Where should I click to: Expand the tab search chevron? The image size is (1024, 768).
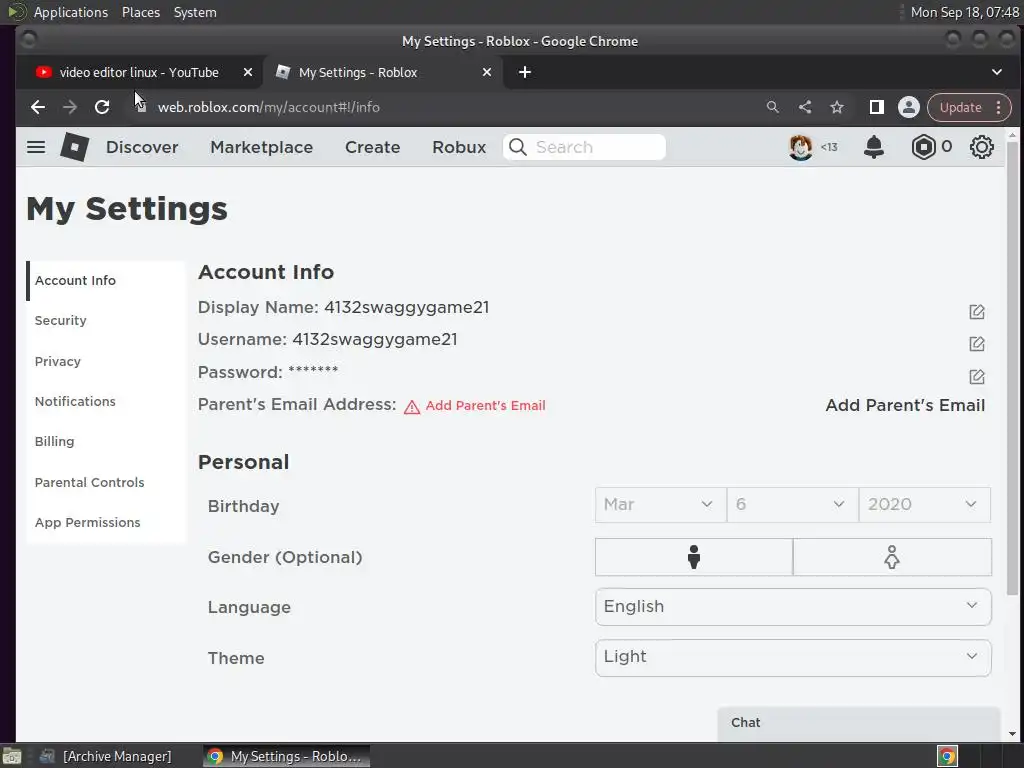997,72
